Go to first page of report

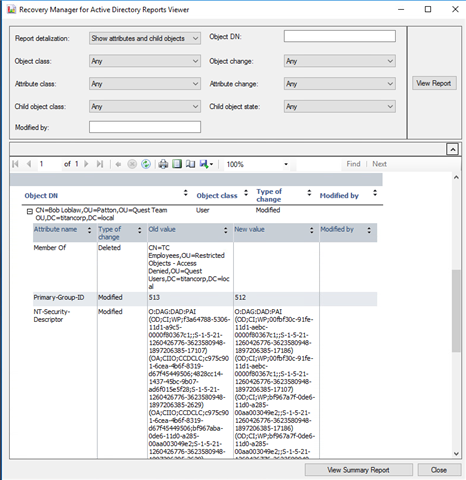point(15,164)
